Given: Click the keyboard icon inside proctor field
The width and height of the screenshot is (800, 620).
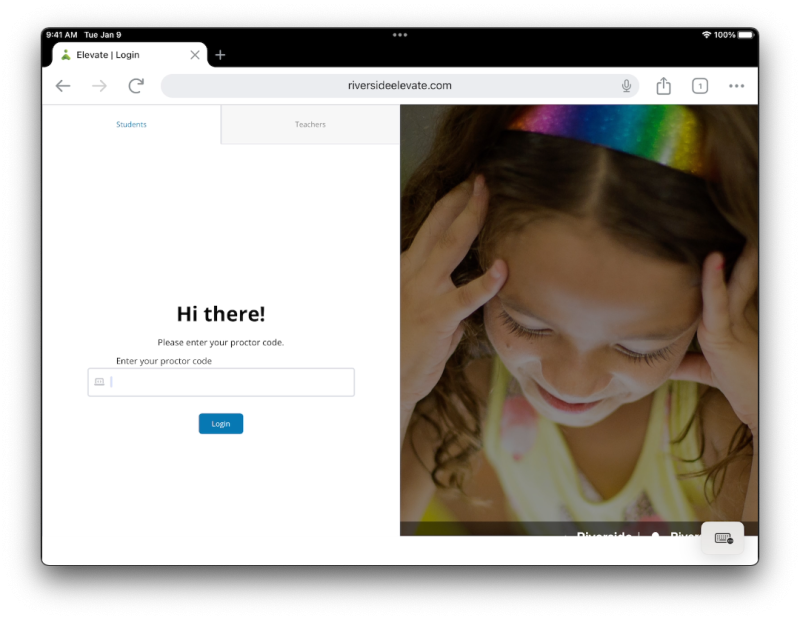Looking at the screenshot, I should tap(99, 382).
